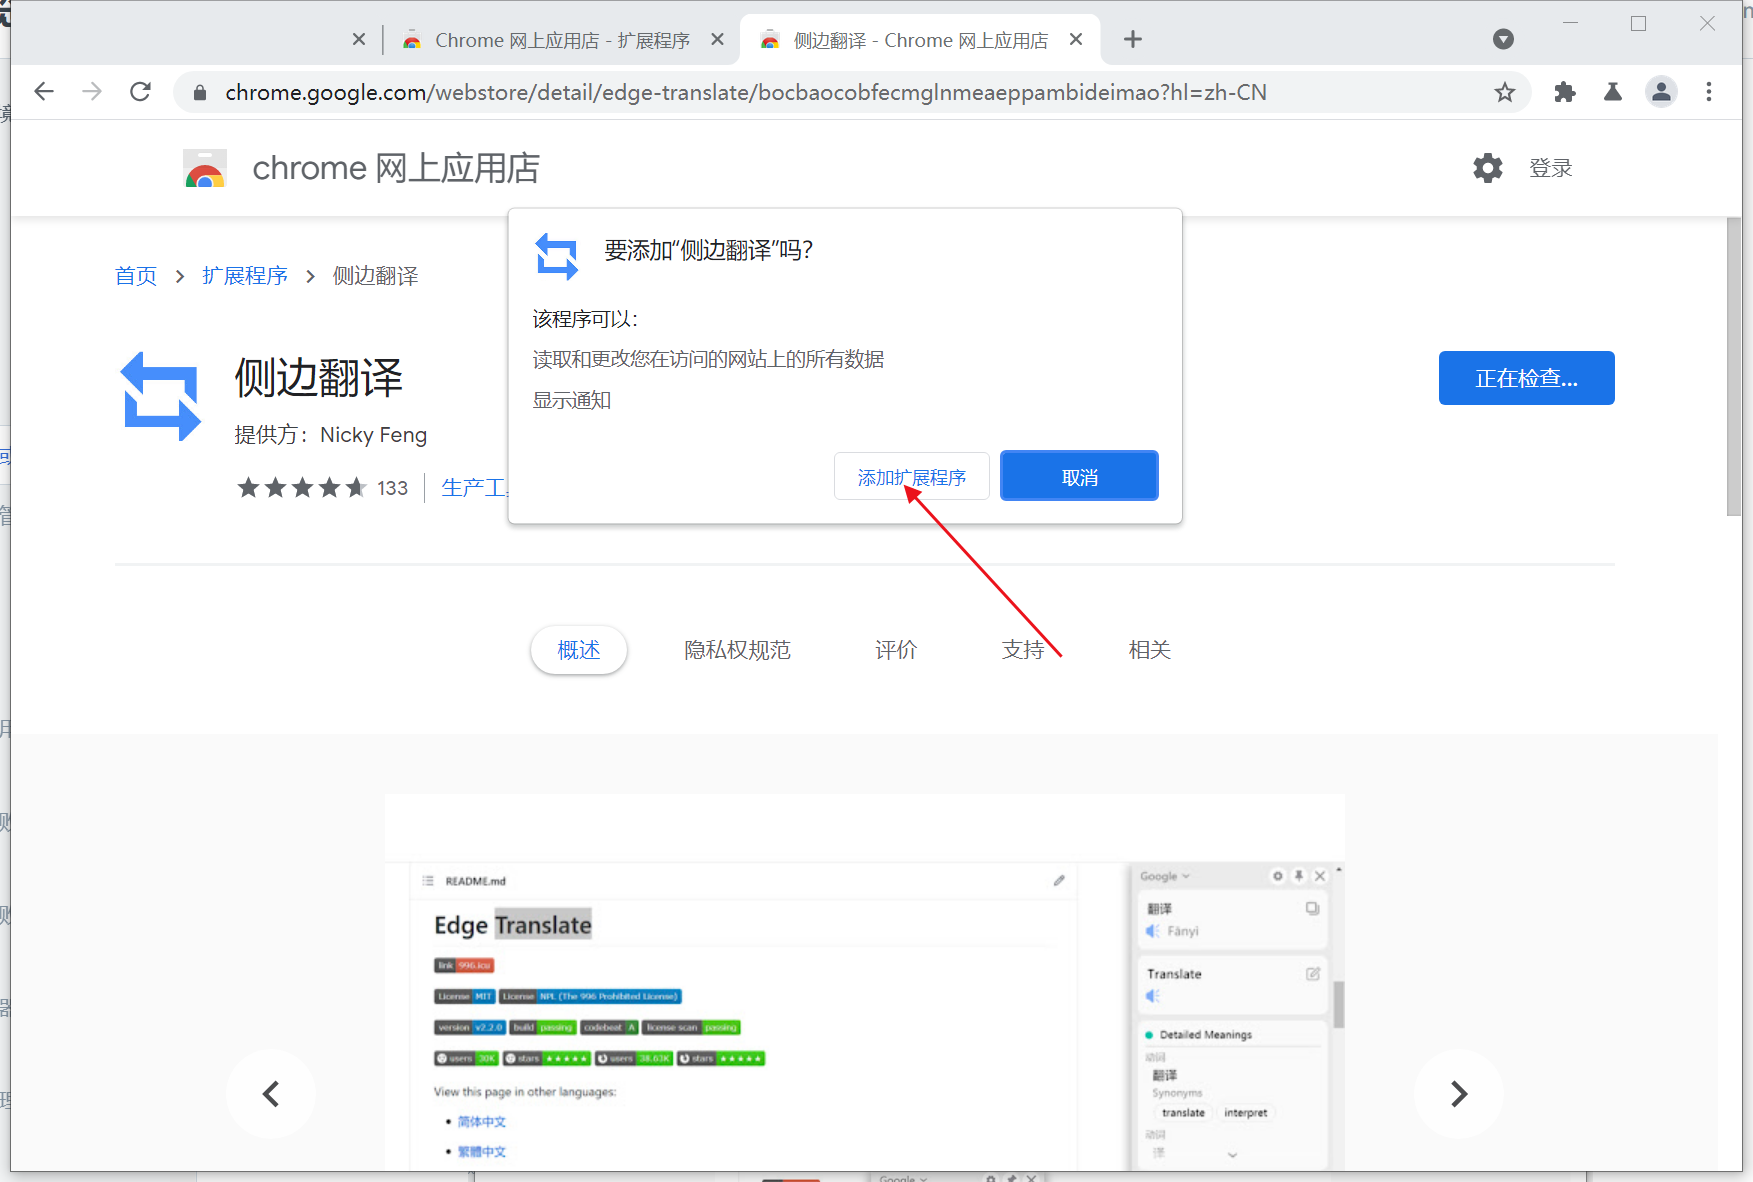Click the site lock icon in address bar
Screen dimensions: 1753x1182
coord(200,93)
